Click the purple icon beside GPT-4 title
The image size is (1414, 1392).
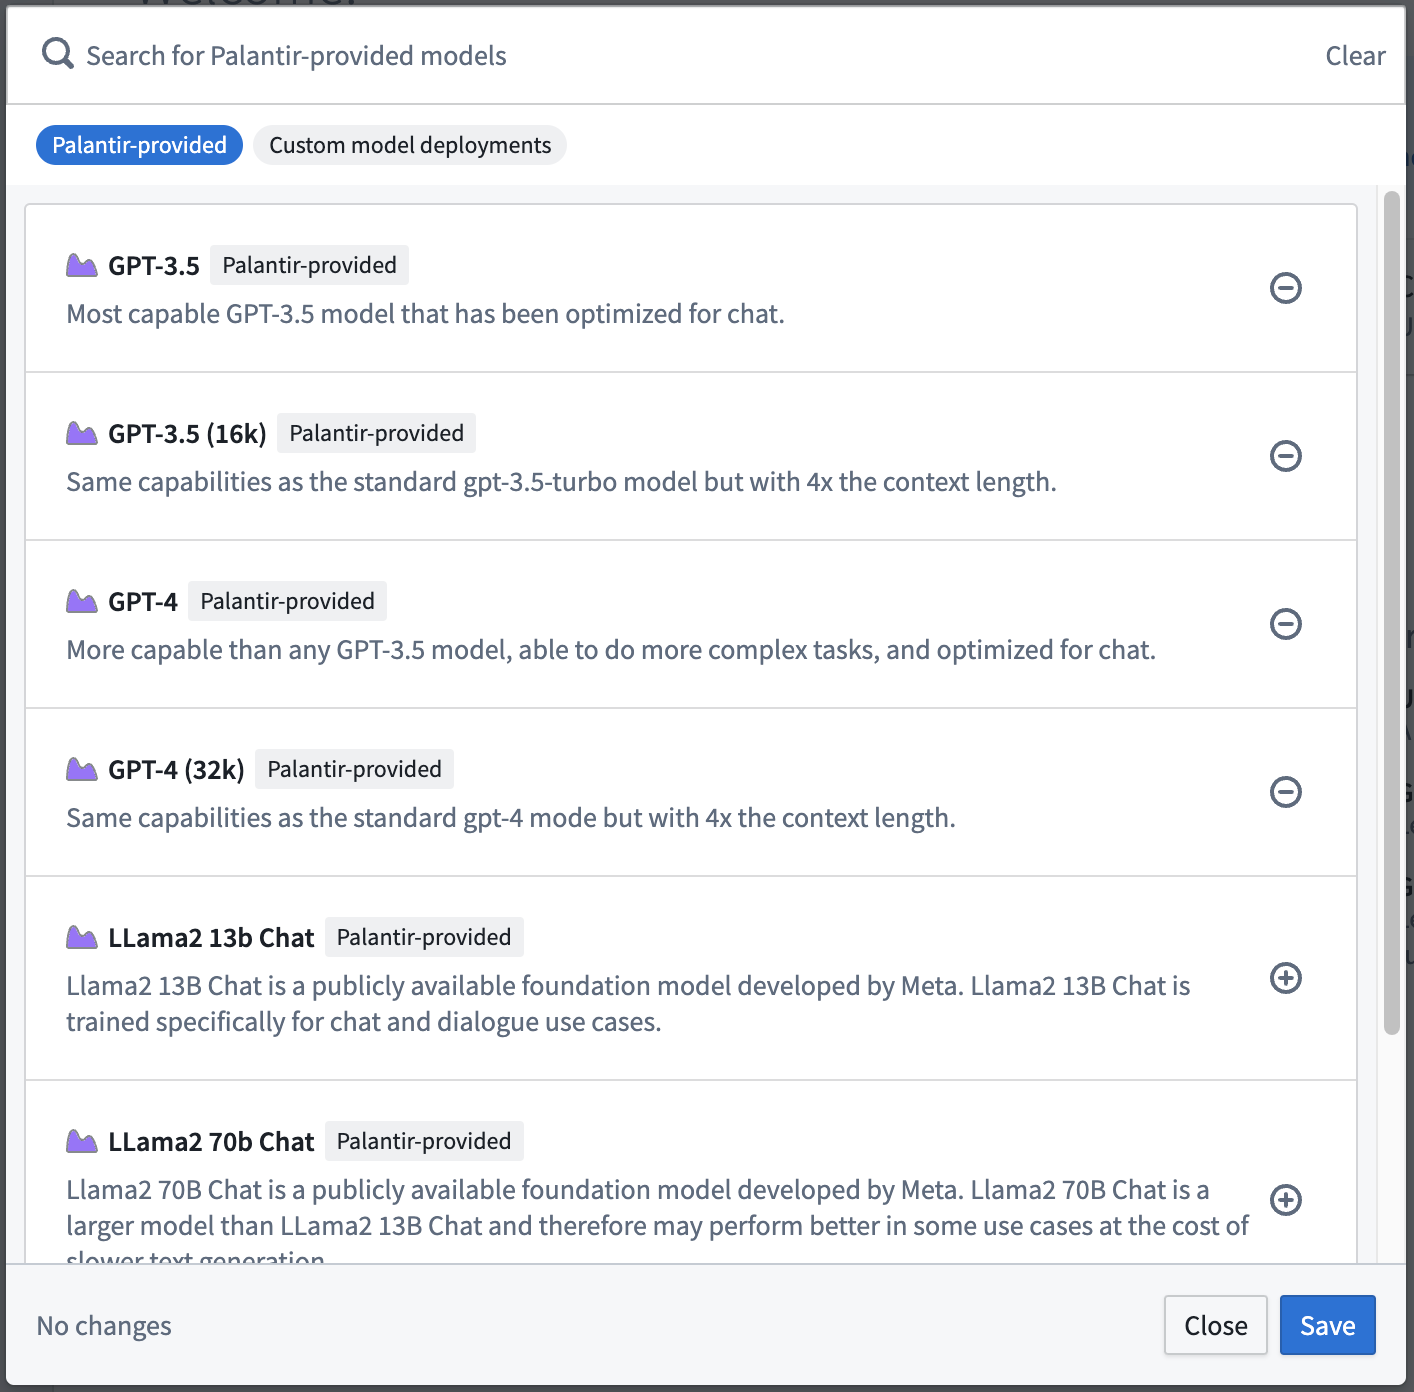click(x=82, y=601)
